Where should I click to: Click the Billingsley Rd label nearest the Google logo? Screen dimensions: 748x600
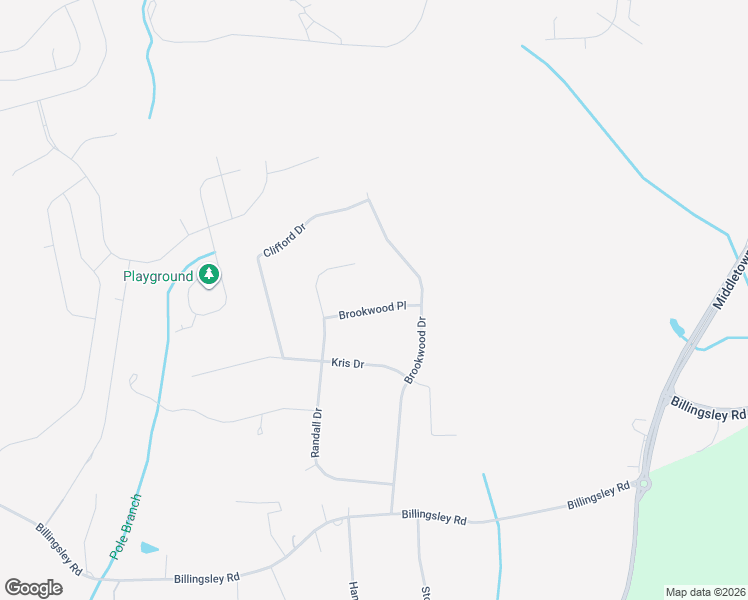point(207,579)
